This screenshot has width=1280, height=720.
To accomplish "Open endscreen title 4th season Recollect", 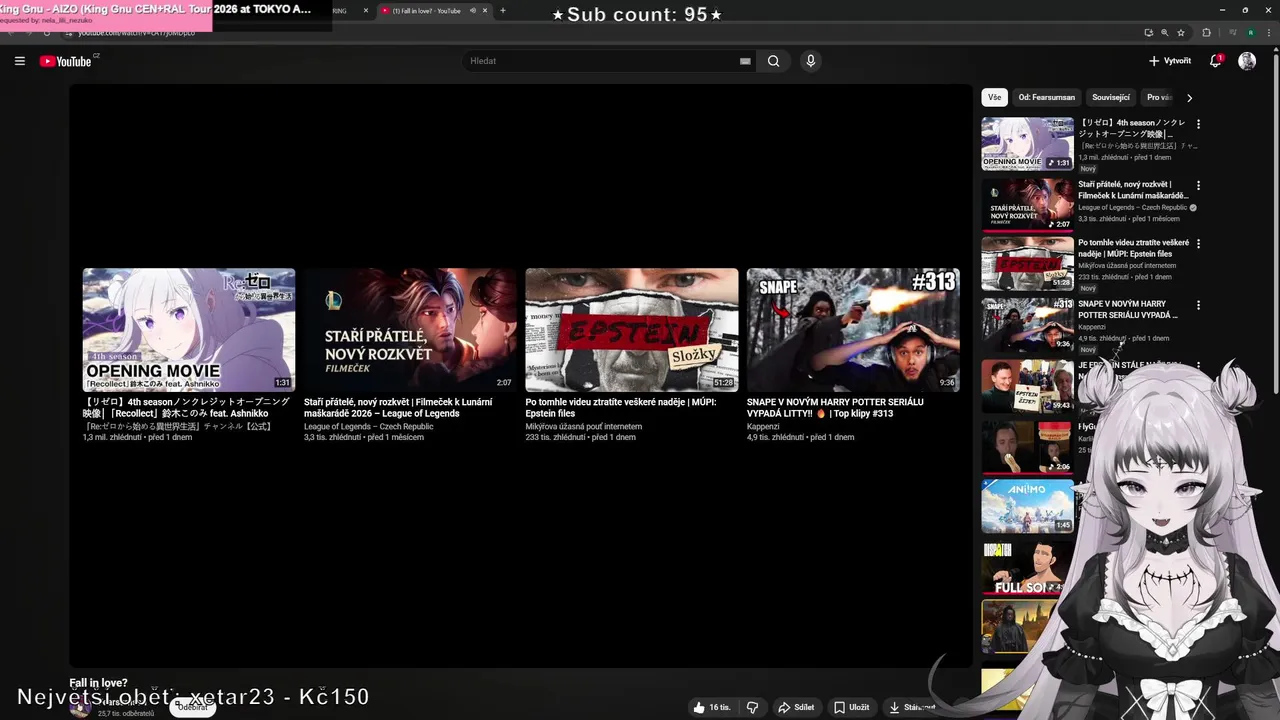I will pos(186,407).
